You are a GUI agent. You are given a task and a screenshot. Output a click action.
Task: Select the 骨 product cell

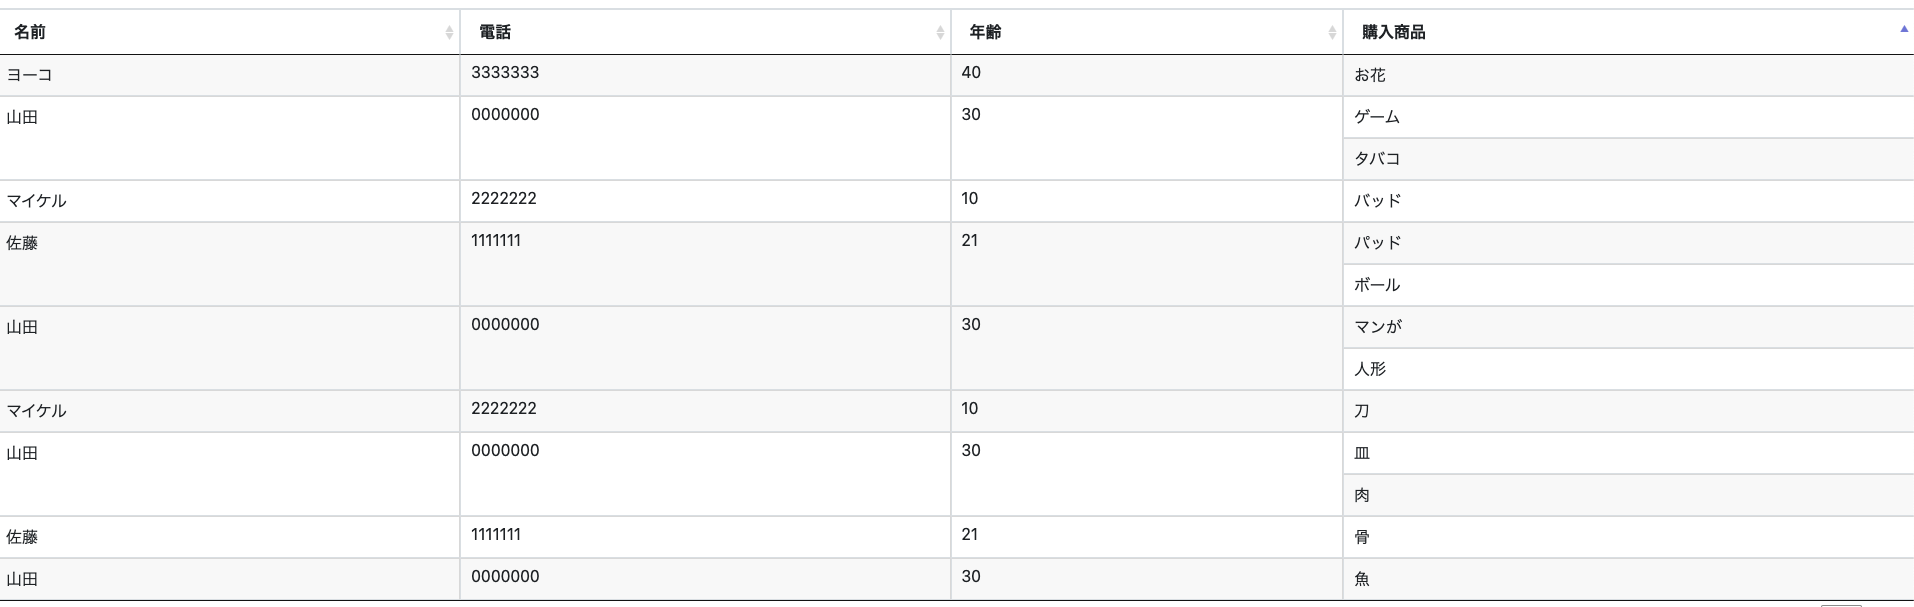[x=1362, y=537]
